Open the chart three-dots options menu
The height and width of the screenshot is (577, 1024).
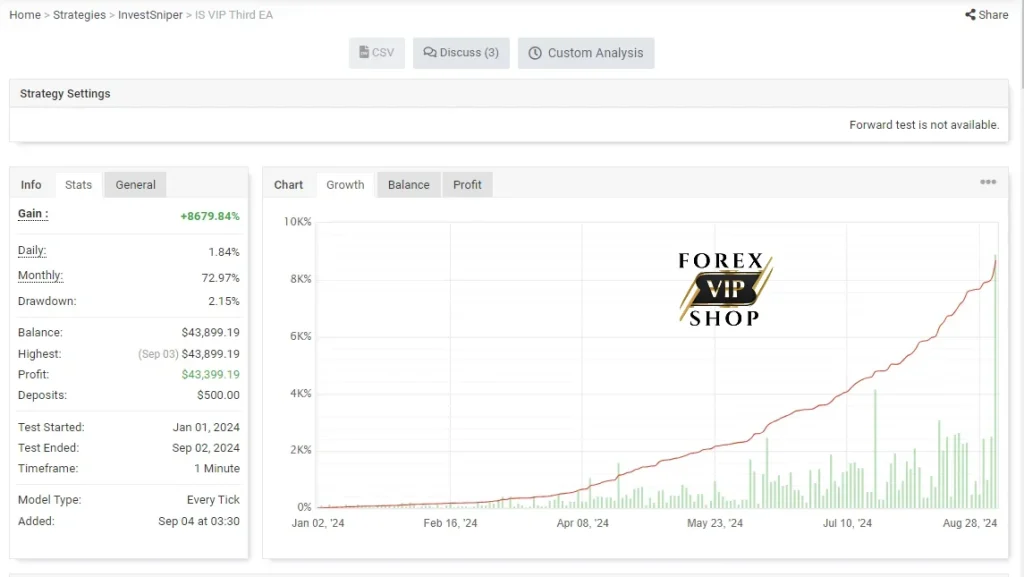coord(988,182)
